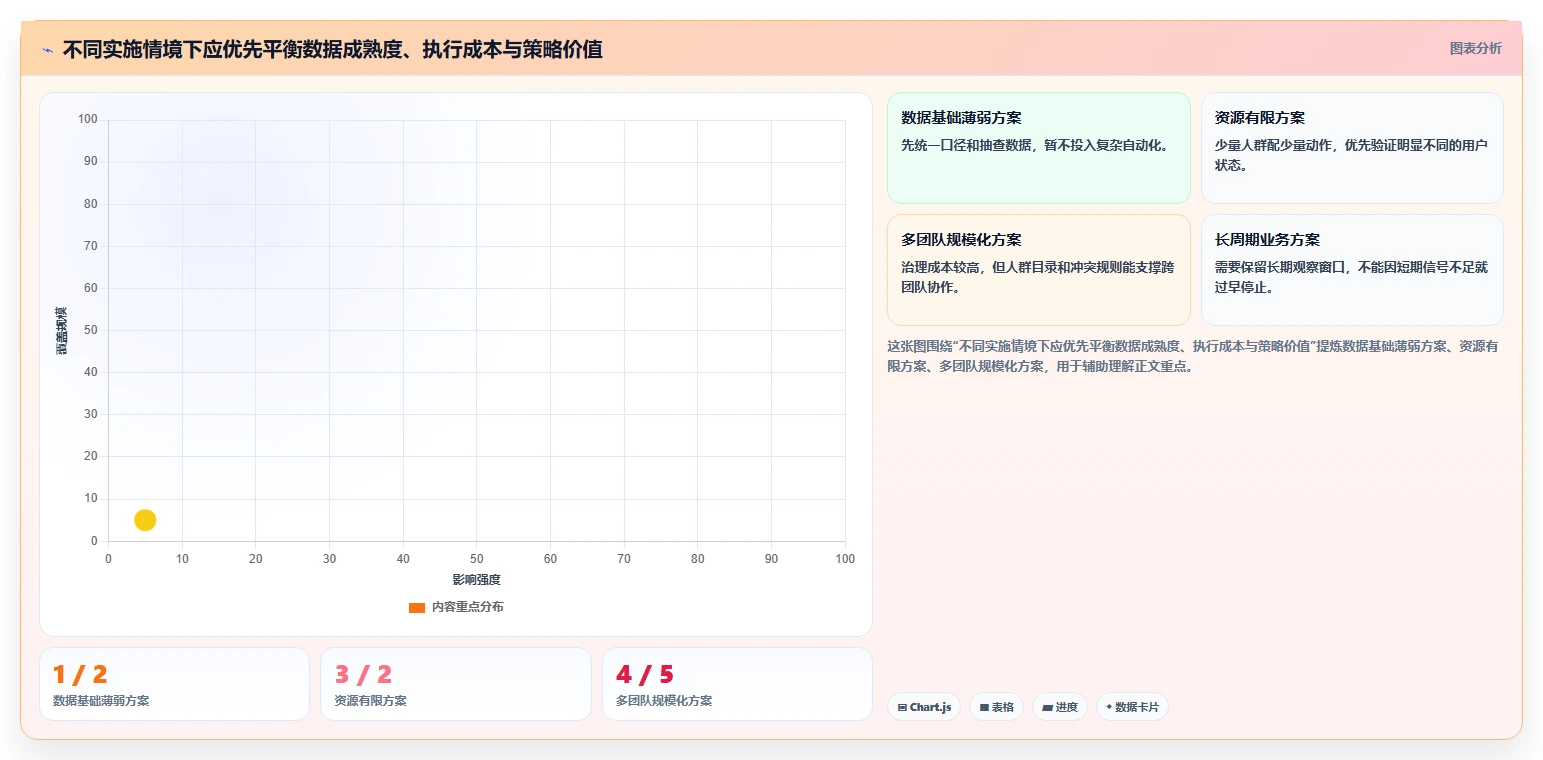
Task: Click the lightning icon beside the header title
Action: 47,49
